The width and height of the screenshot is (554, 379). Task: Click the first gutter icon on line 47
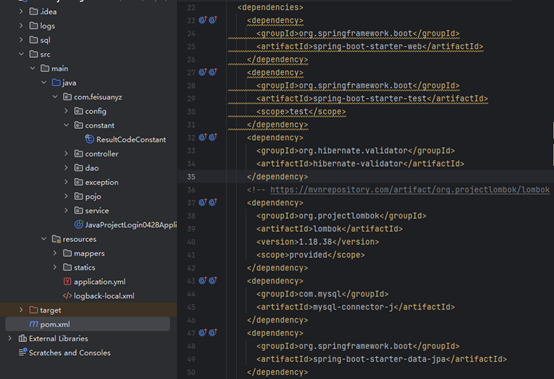[202, 332]
